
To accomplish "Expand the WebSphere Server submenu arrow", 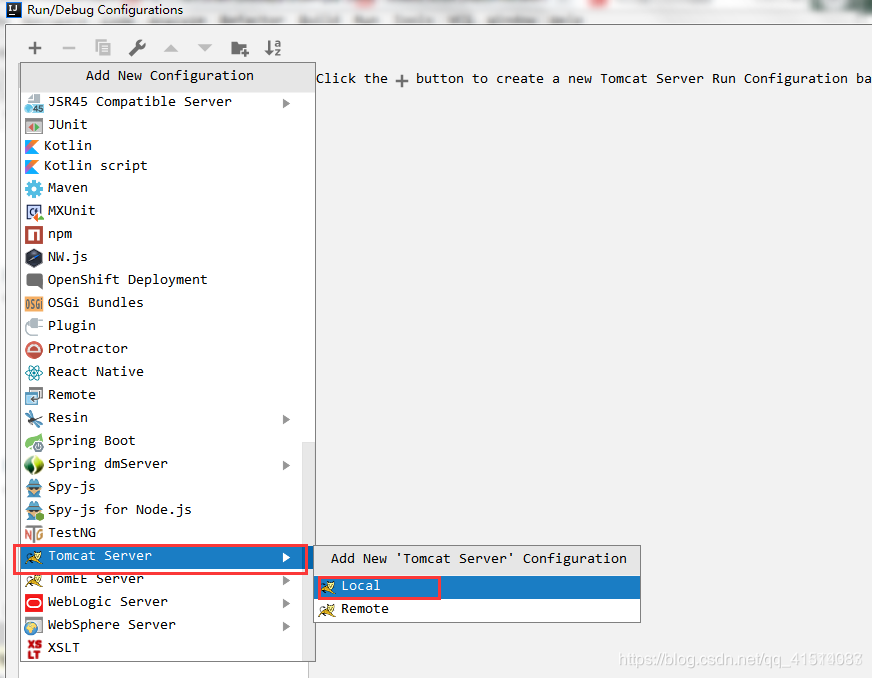I will pos(286,627).
